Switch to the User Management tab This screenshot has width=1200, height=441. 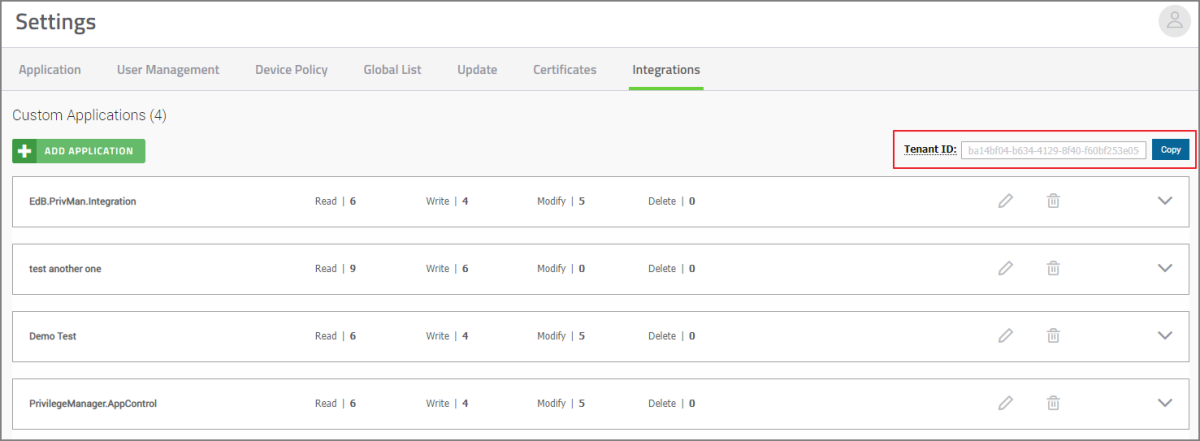[x=168, y=70]
